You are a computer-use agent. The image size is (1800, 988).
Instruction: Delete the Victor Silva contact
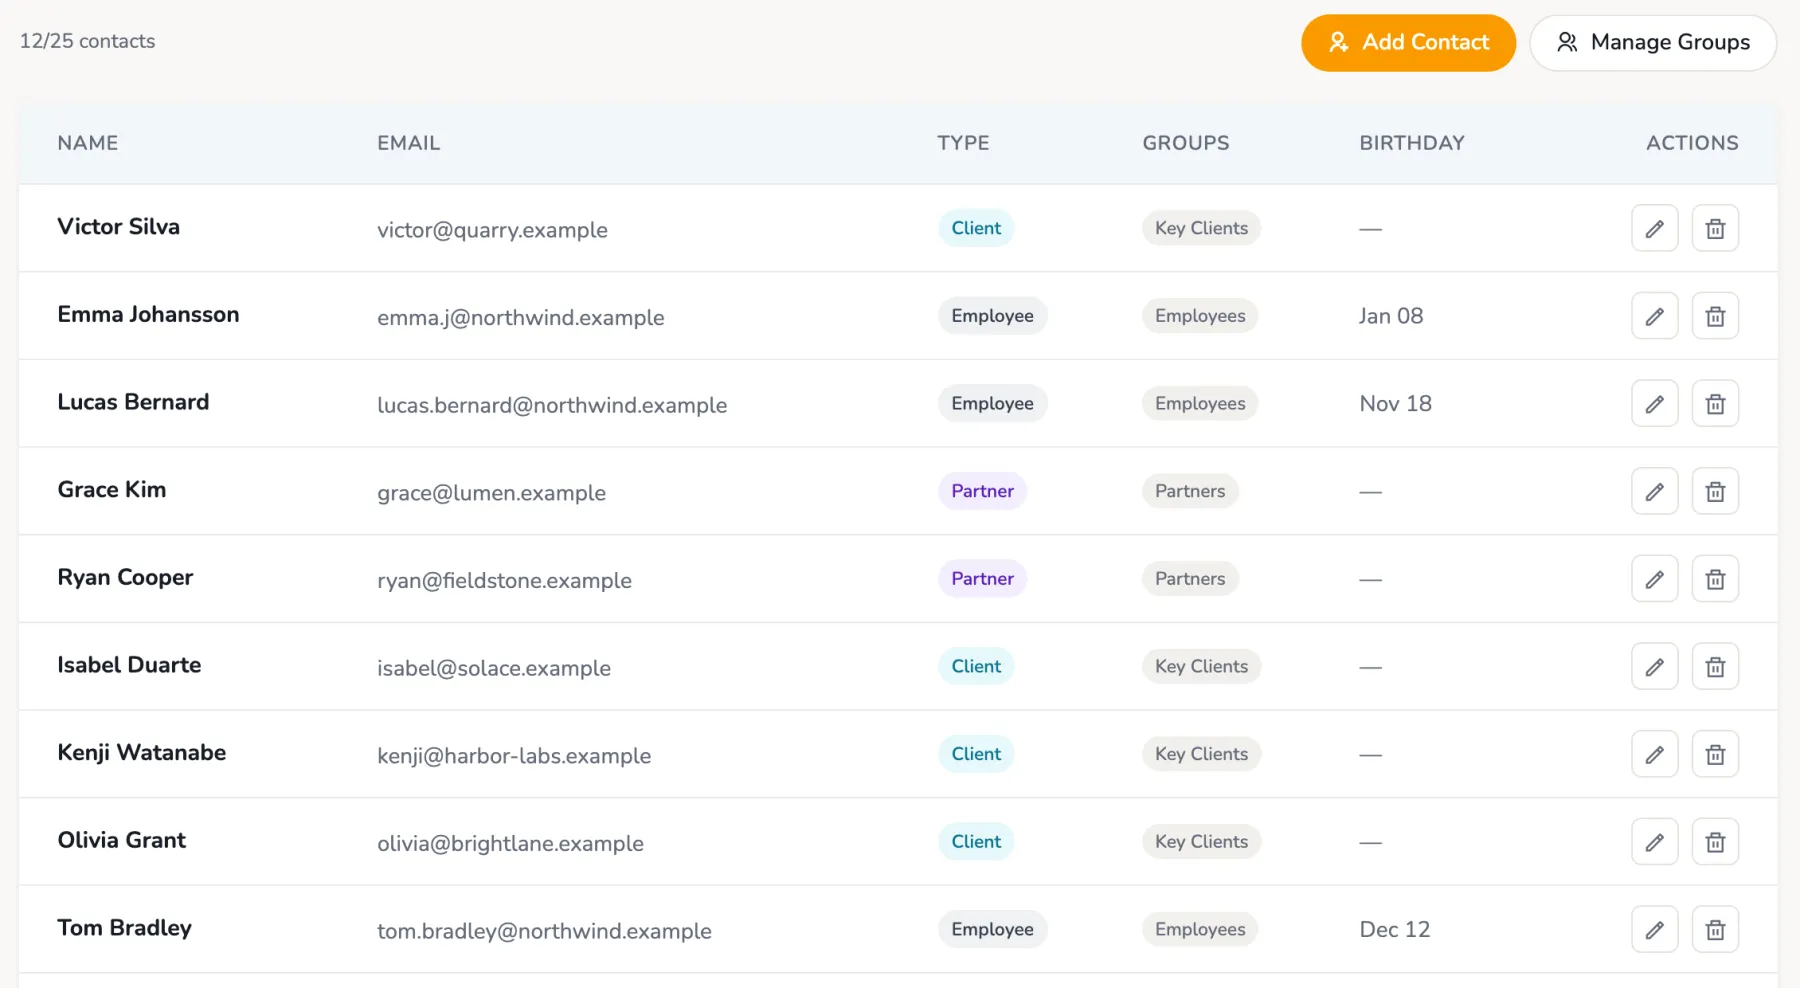click(x=1715, y=228)
